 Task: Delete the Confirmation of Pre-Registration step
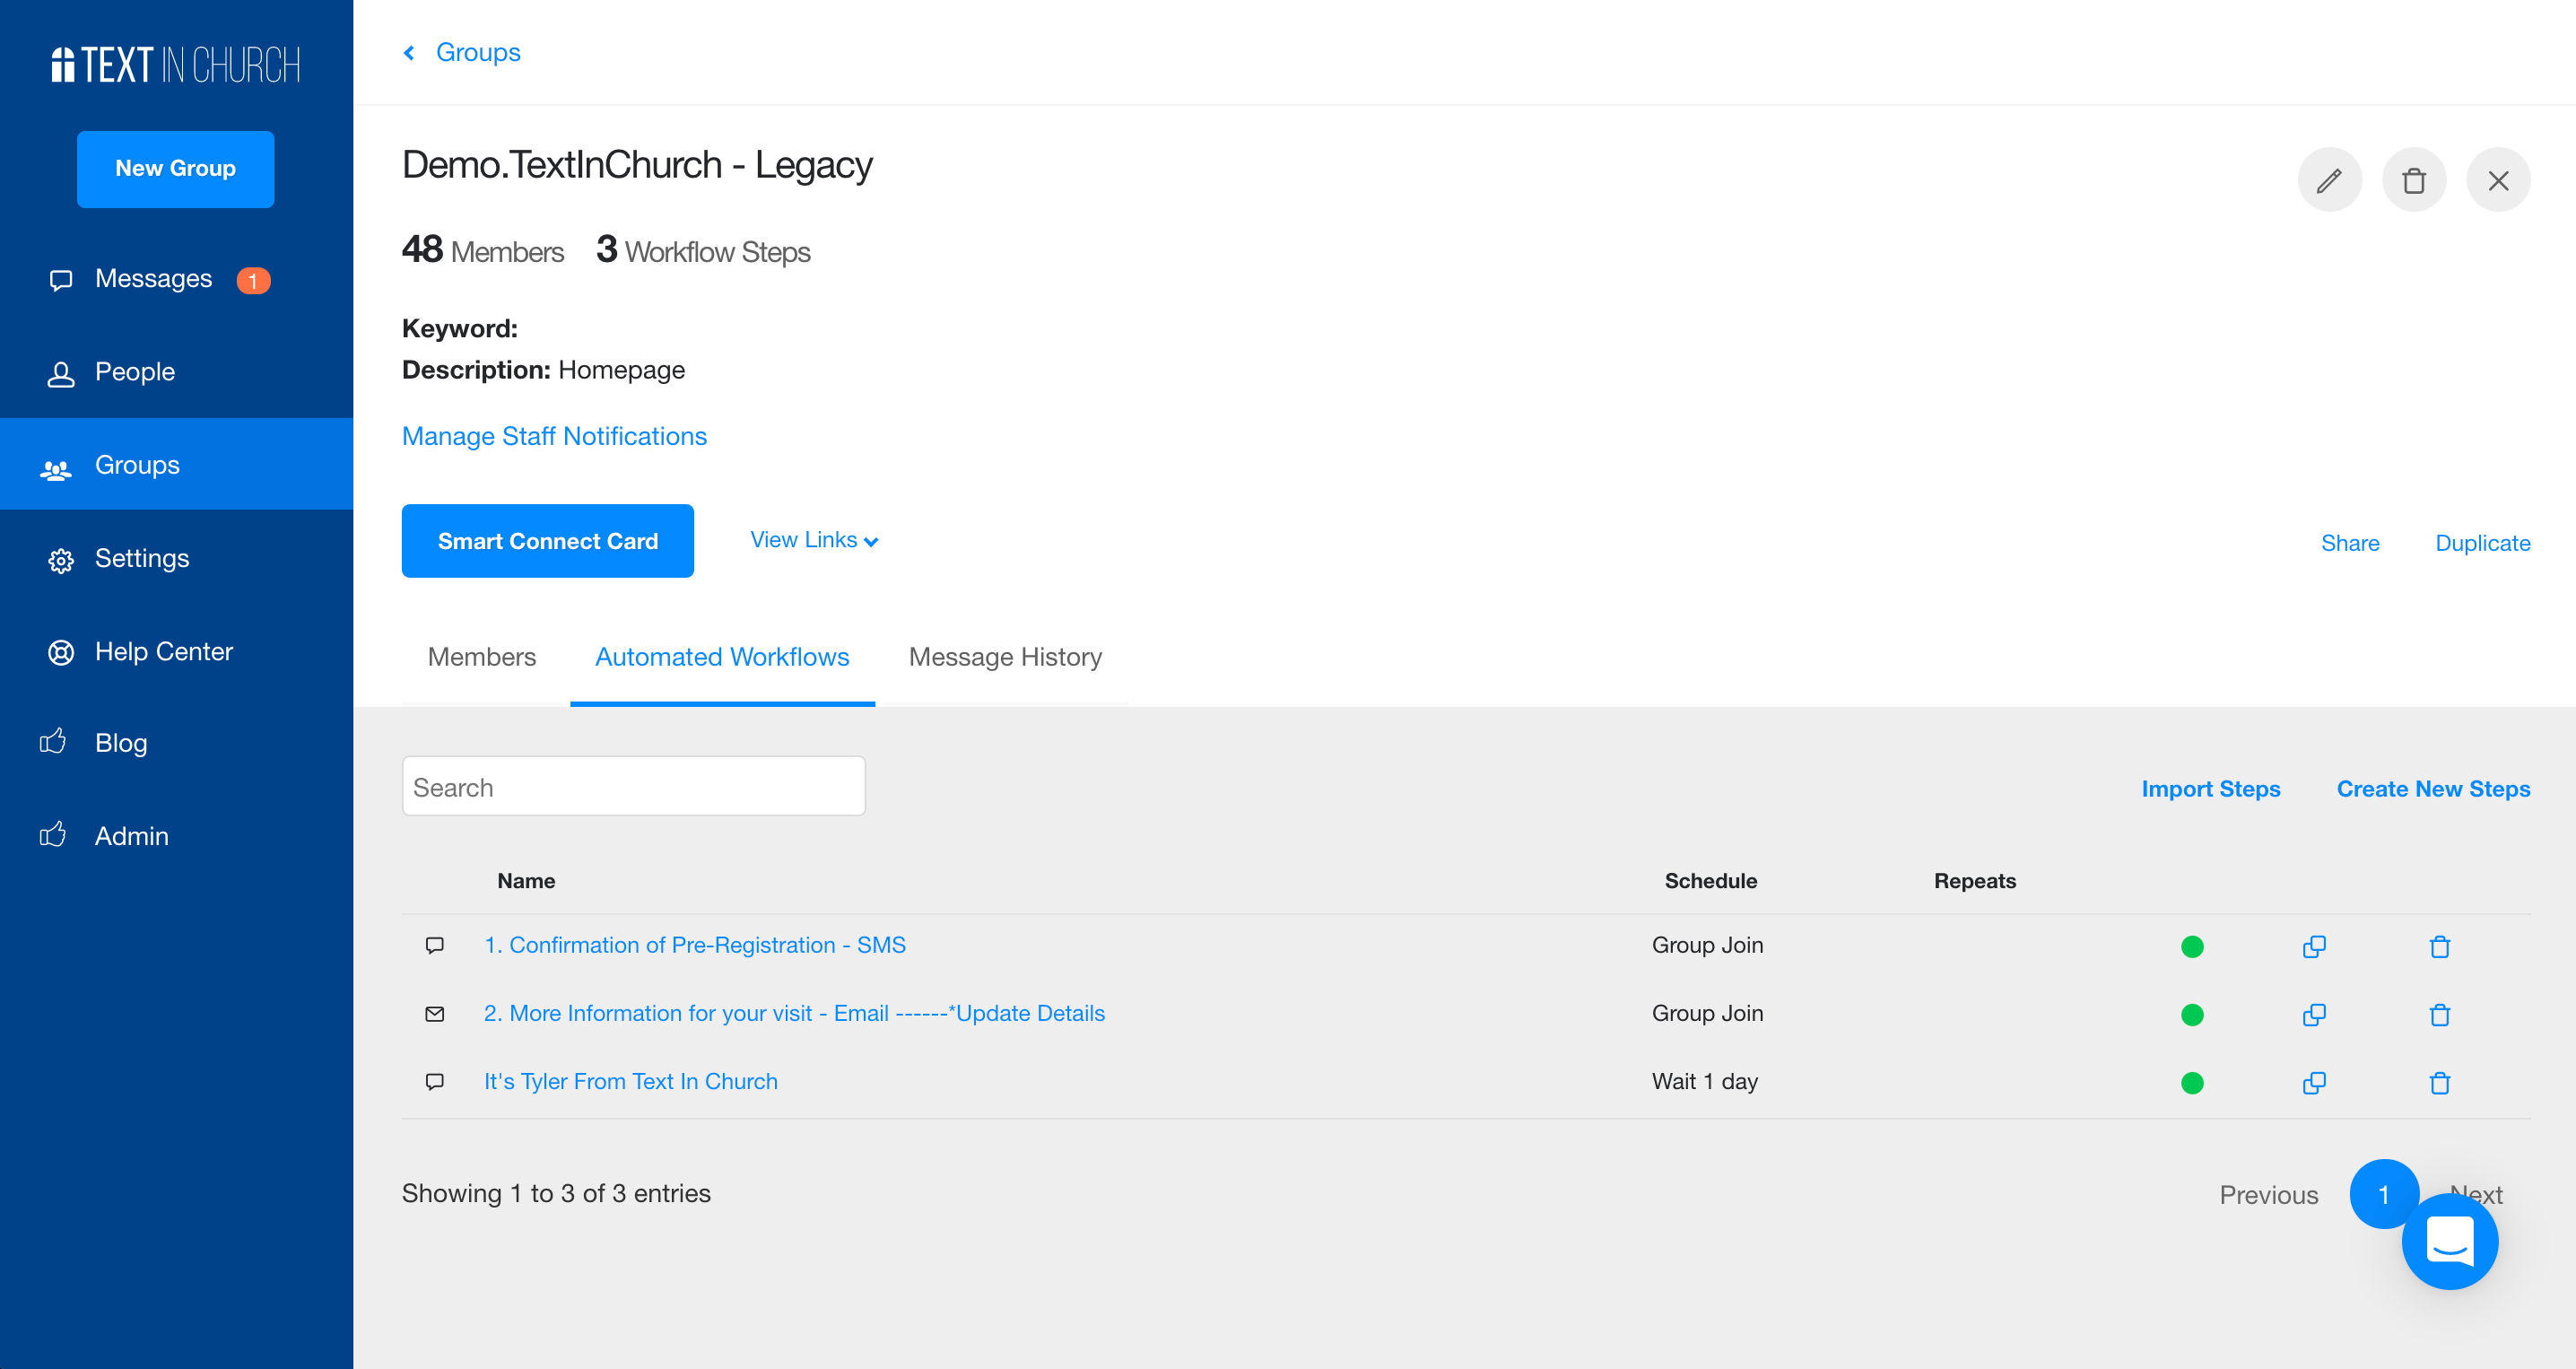[2440, 947]
